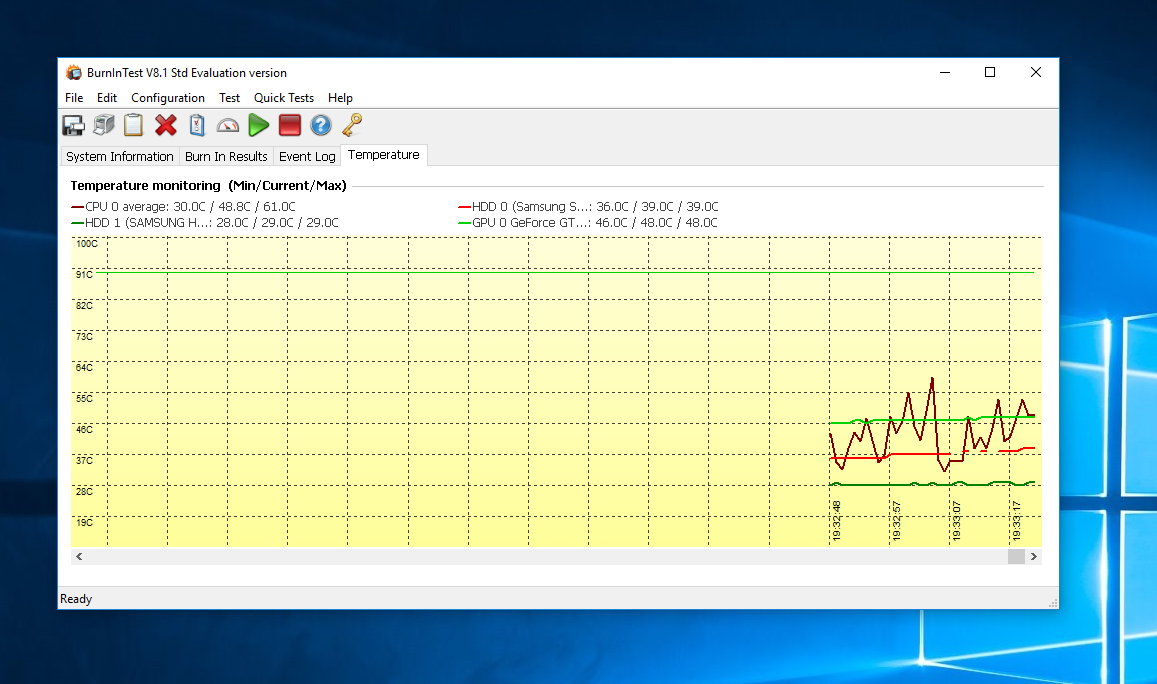Open the Help menu
Image resolution: width=1157 pixels, height=684 pixels.
340,97
